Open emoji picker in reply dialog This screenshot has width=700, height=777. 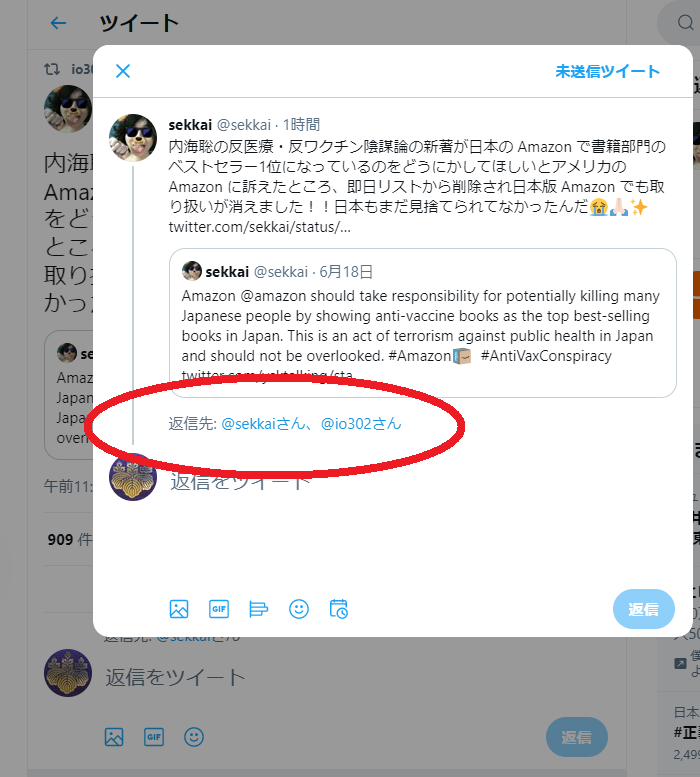point(299,609)
